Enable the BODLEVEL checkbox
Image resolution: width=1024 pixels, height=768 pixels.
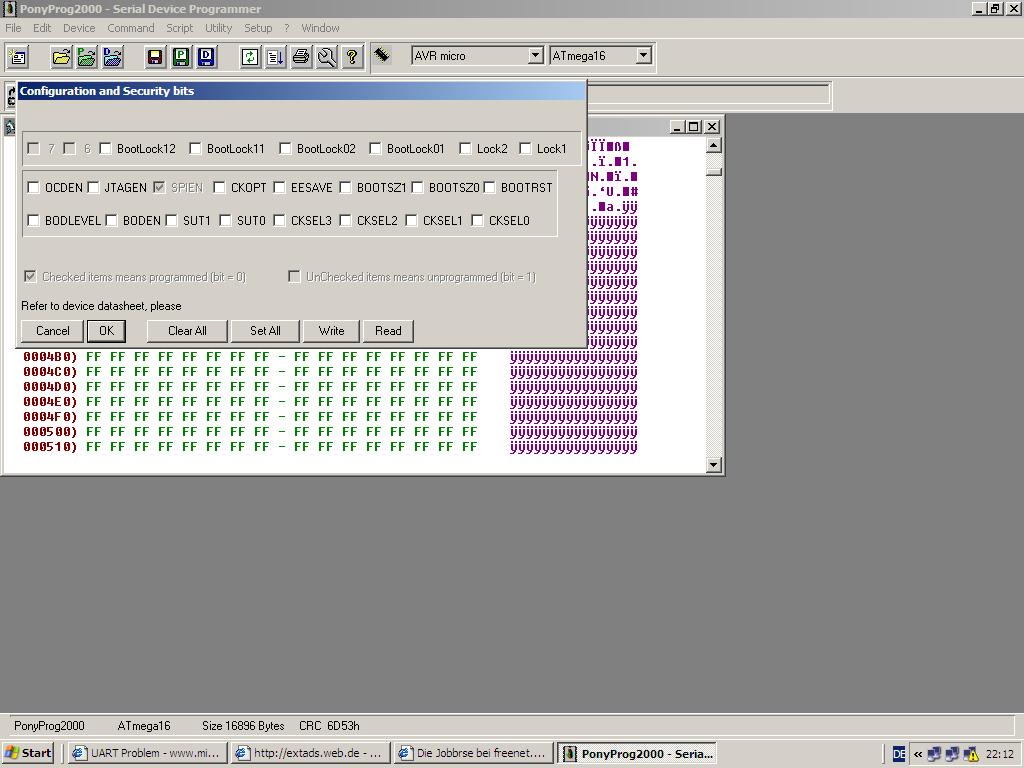(x=33, y=221)
